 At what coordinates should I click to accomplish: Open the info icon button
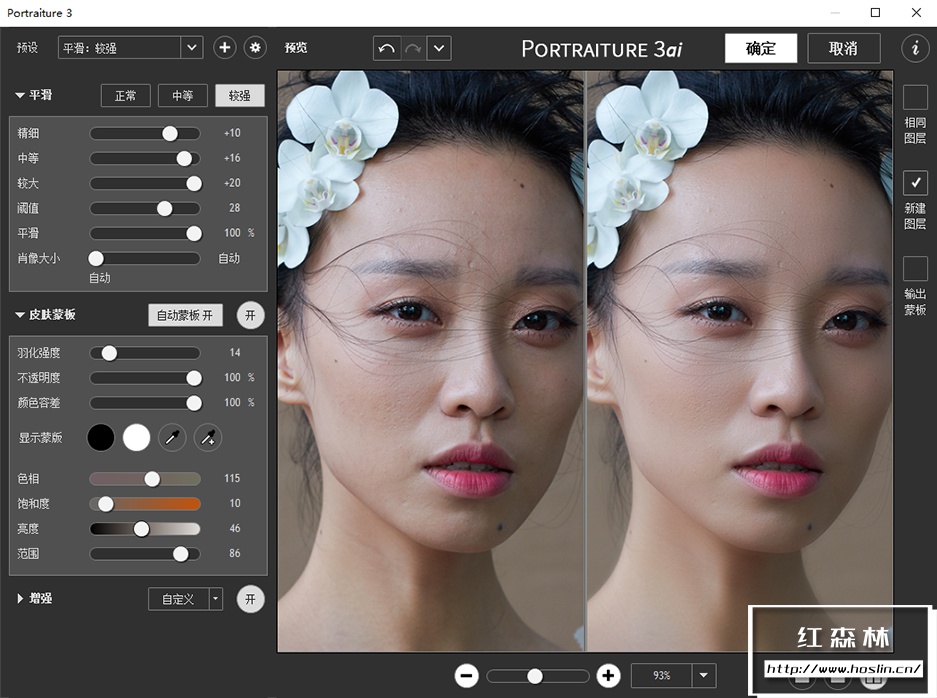[x=914, y=48]
